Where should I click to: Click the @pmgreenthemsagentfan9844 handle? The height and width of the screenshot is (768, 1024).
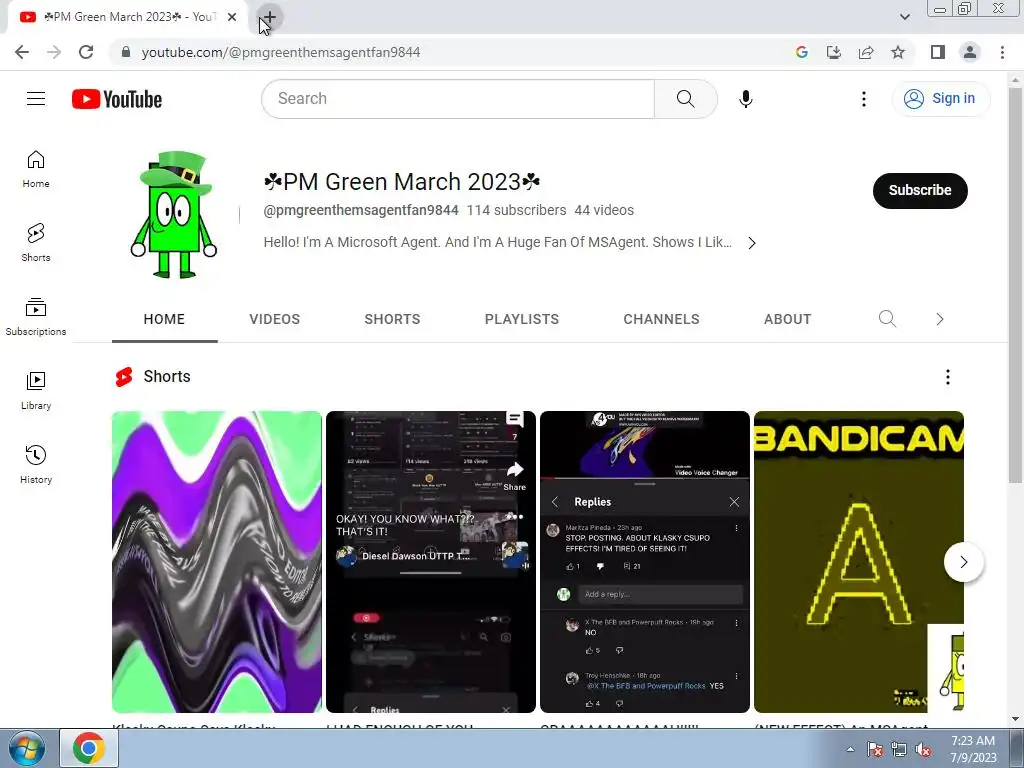[361, 210]
